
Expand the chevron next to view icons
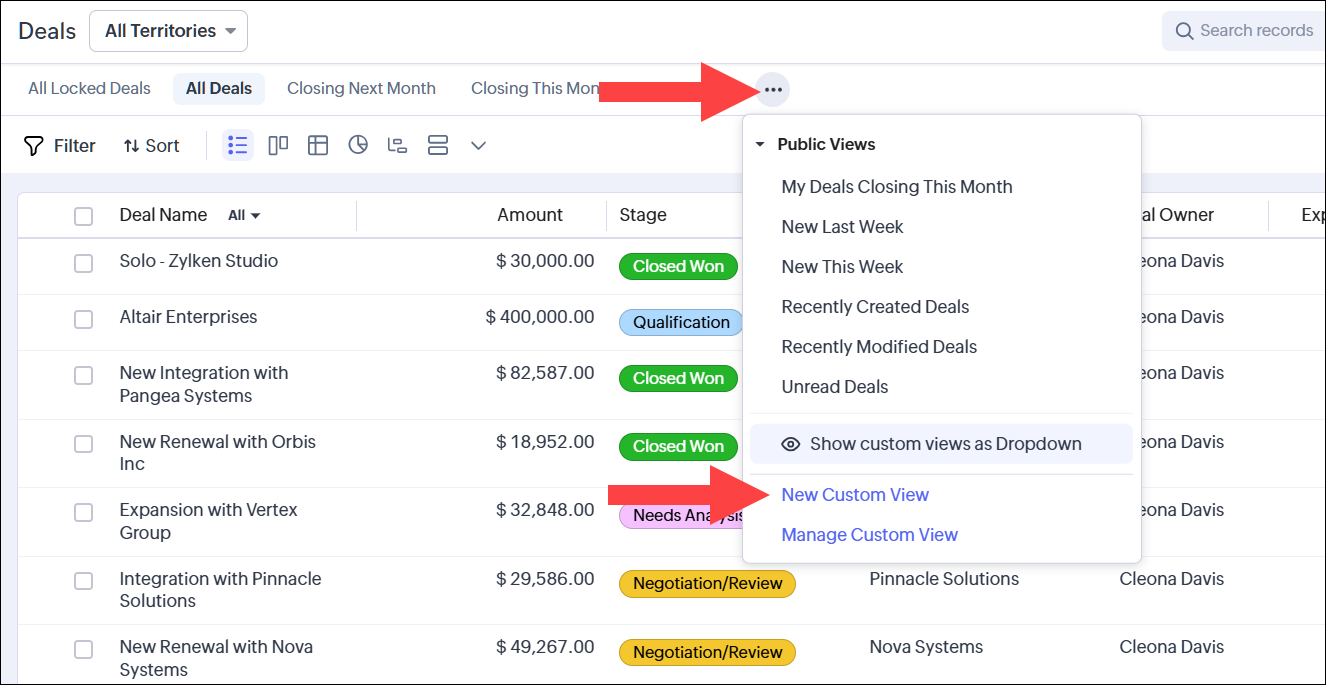pos(478,145)
